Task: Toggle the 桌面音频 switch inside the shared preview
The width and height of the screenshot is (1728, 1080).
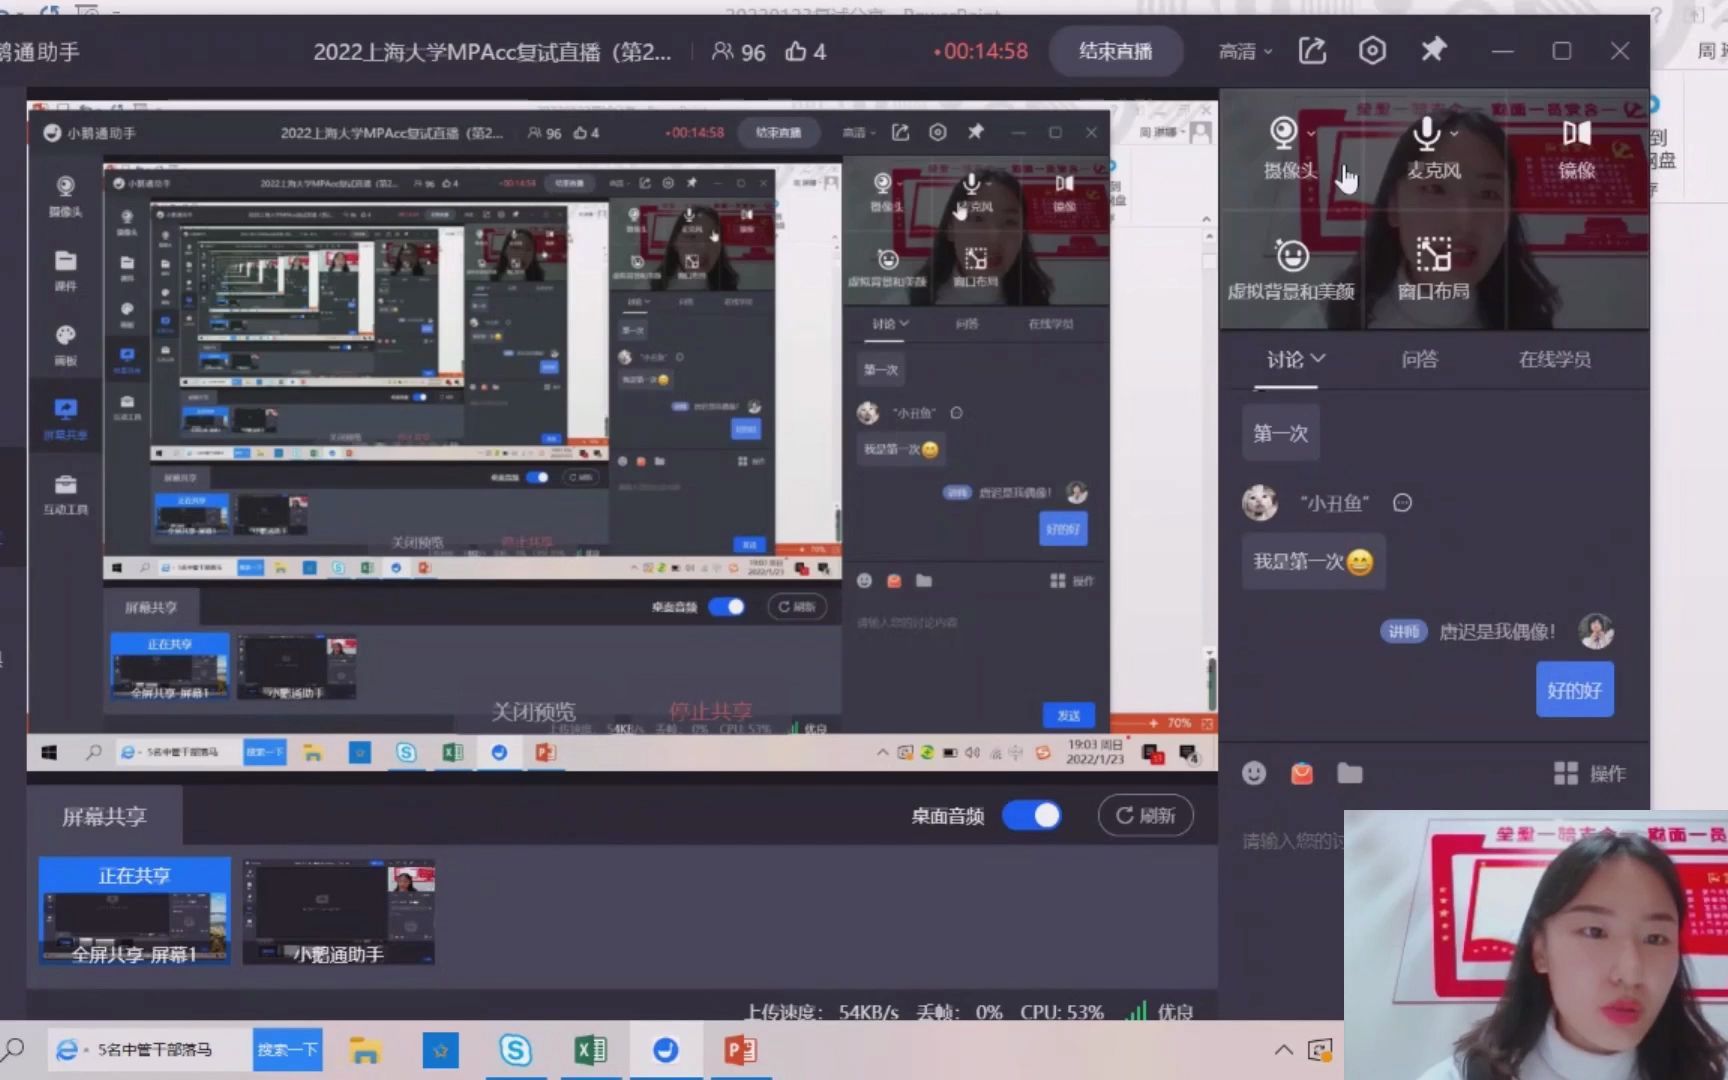Action: coord(726,606)
